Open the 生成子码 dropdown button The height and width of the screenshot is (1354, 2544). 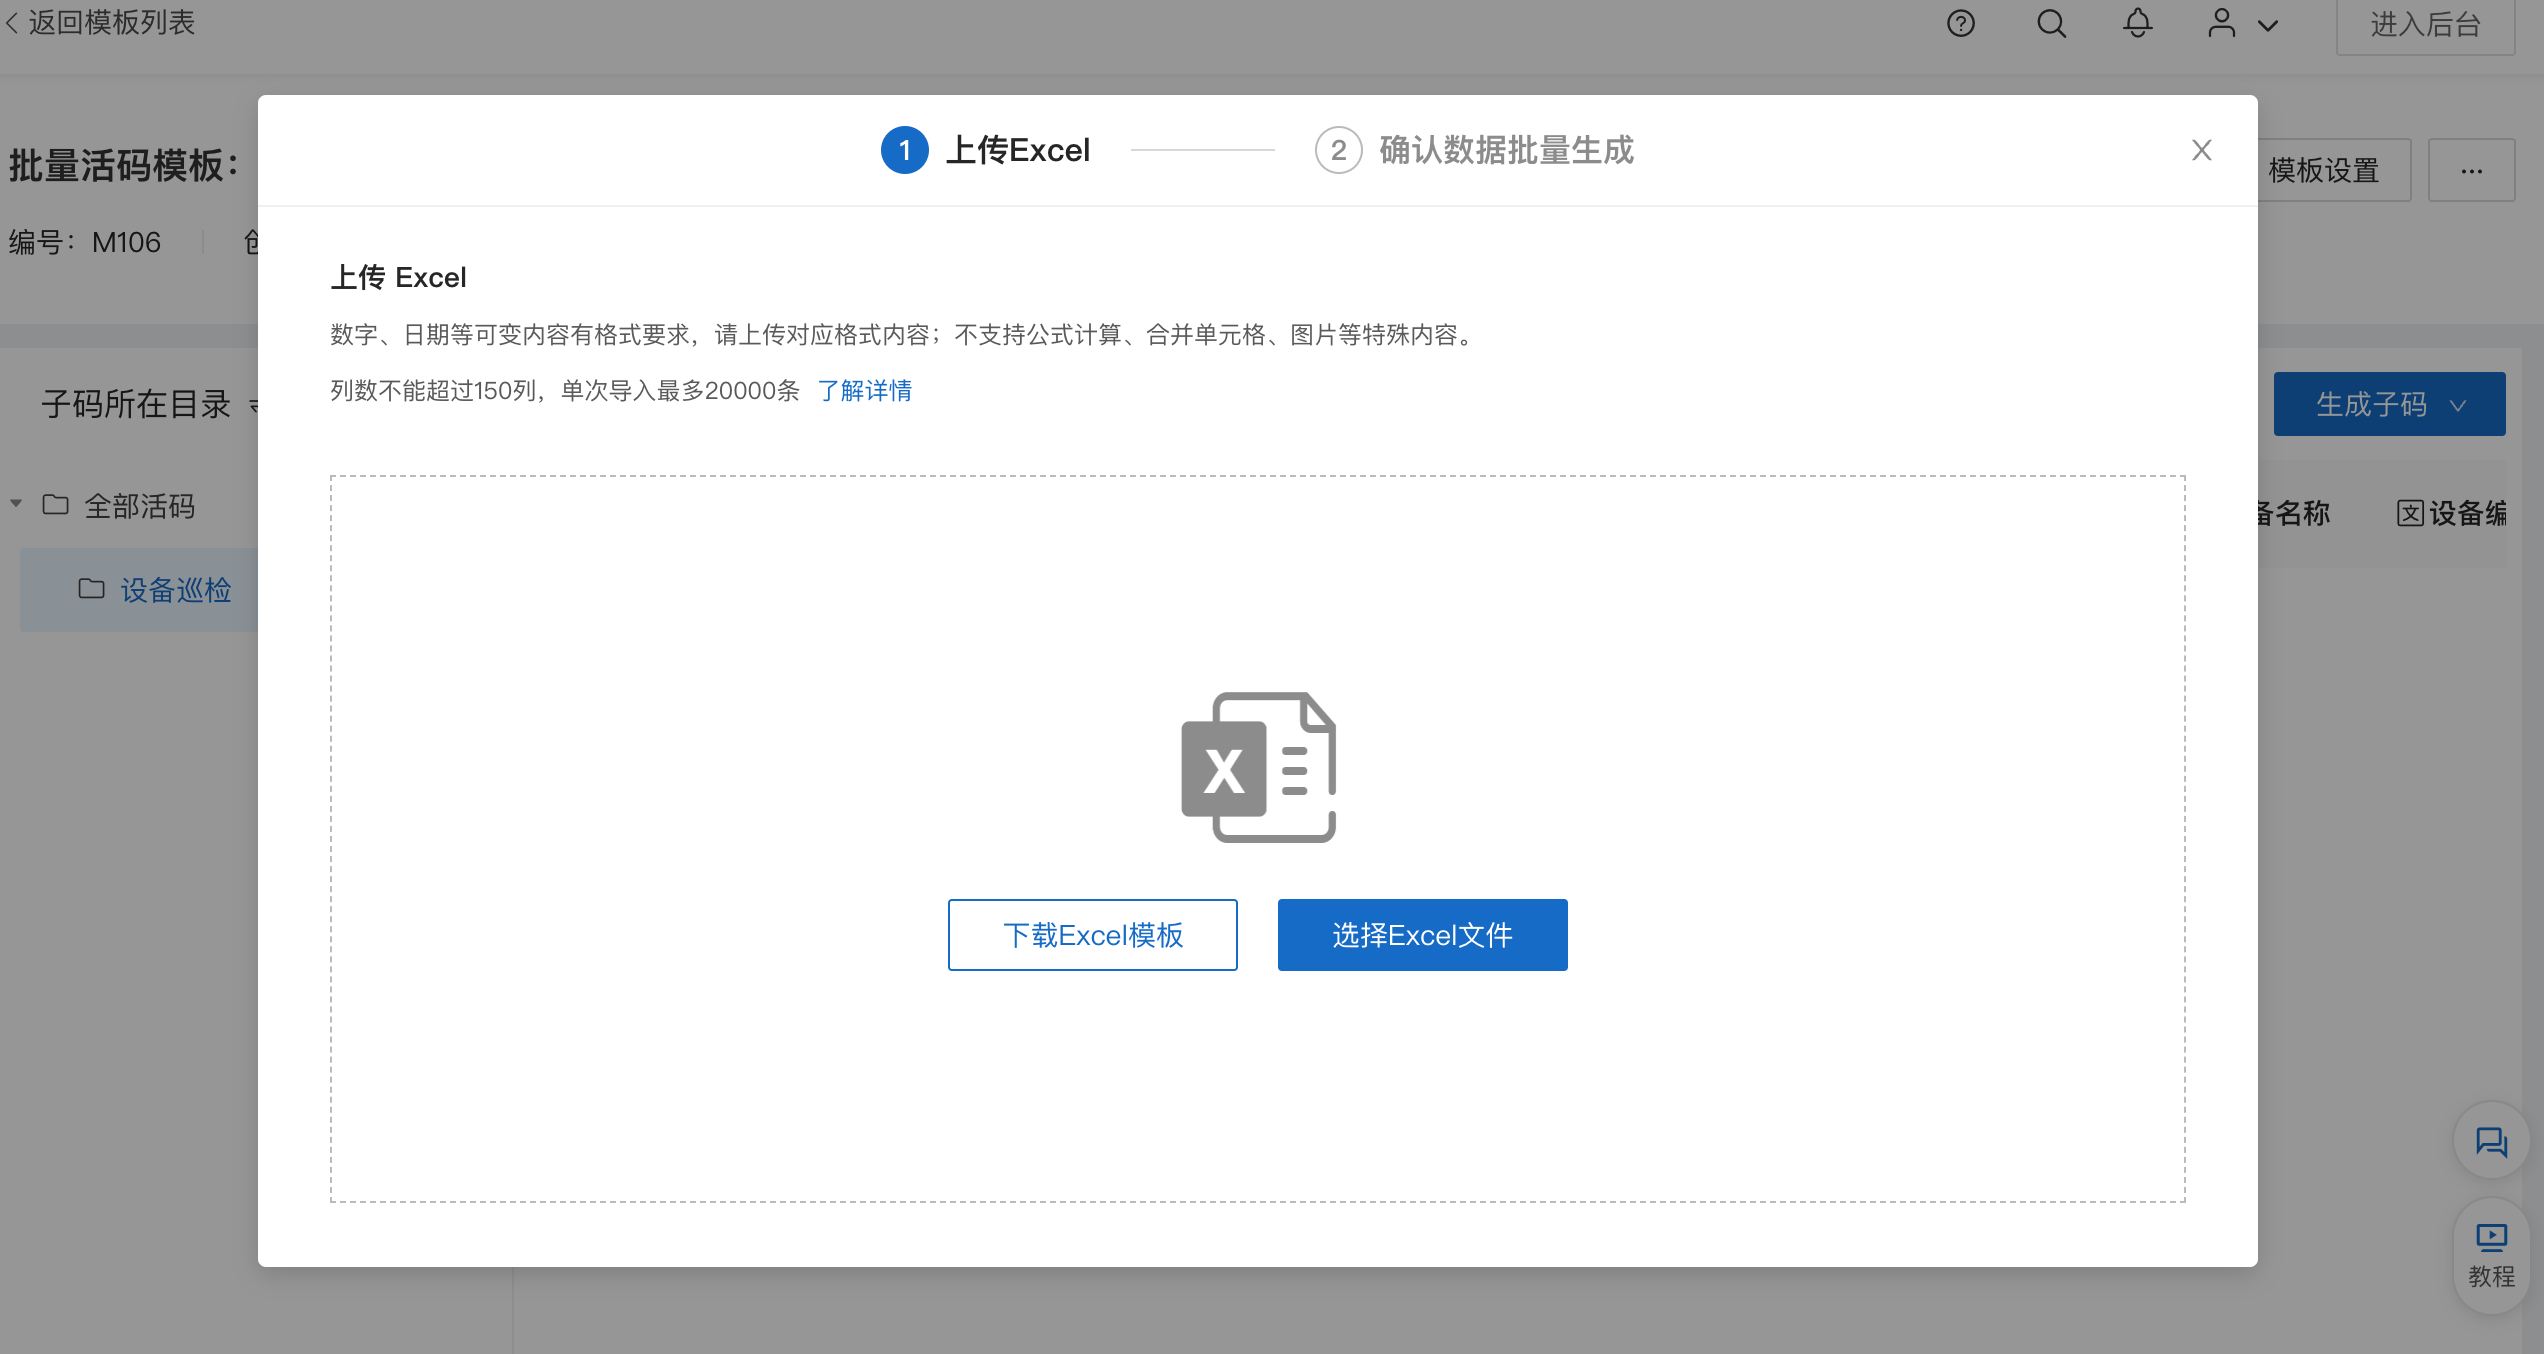tap(2388, 404)
